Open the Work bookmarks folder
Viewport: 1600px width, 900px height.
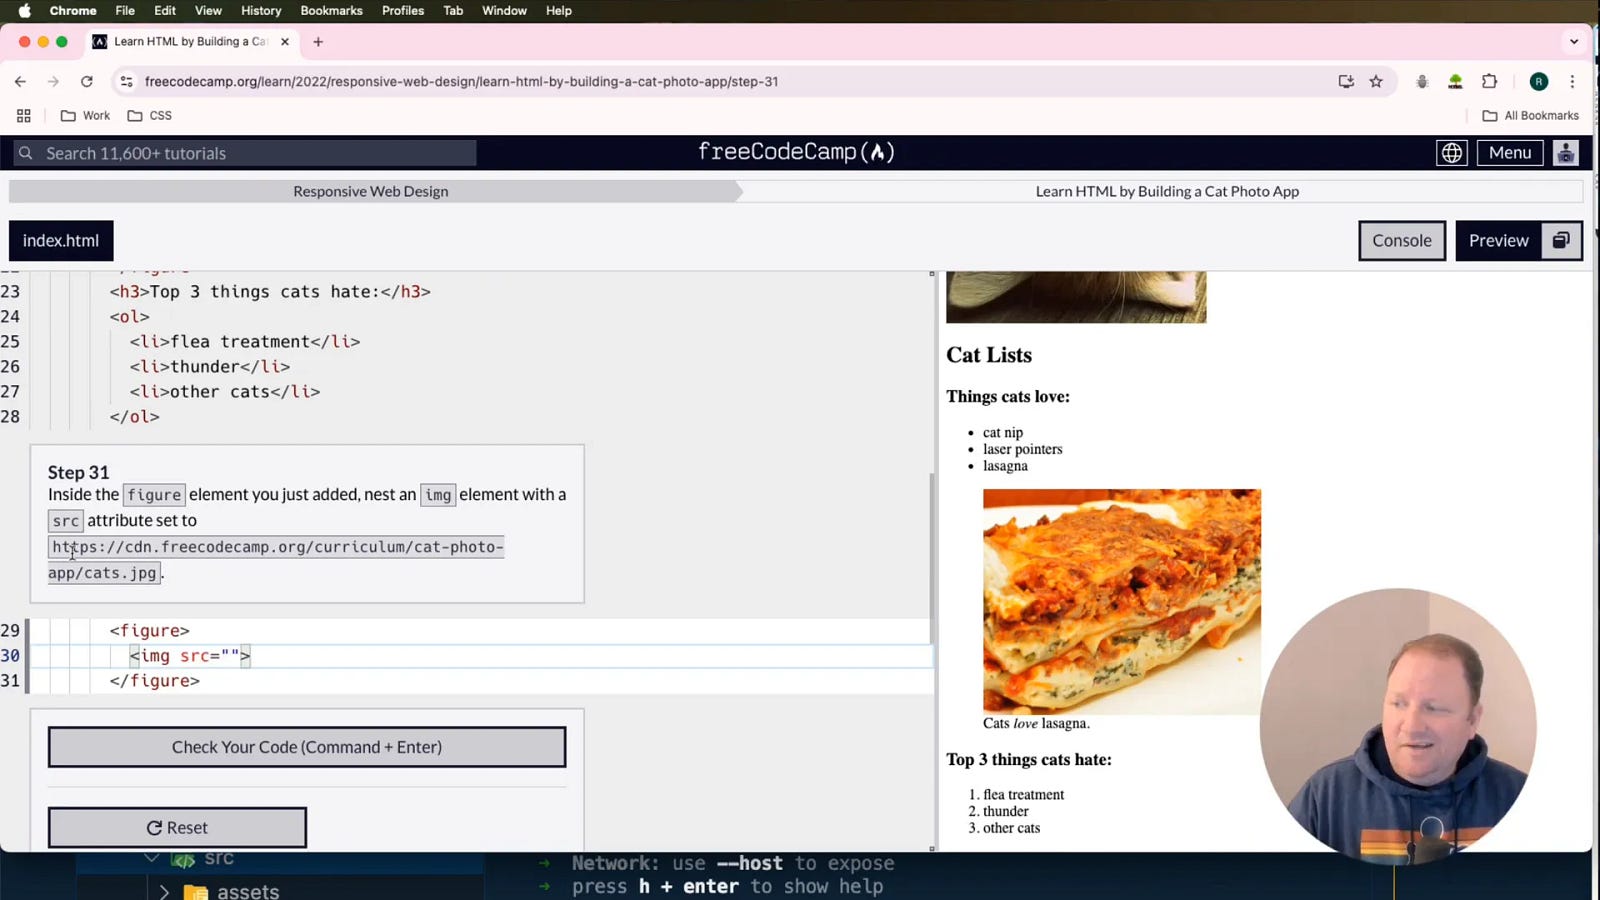(85, 116)
